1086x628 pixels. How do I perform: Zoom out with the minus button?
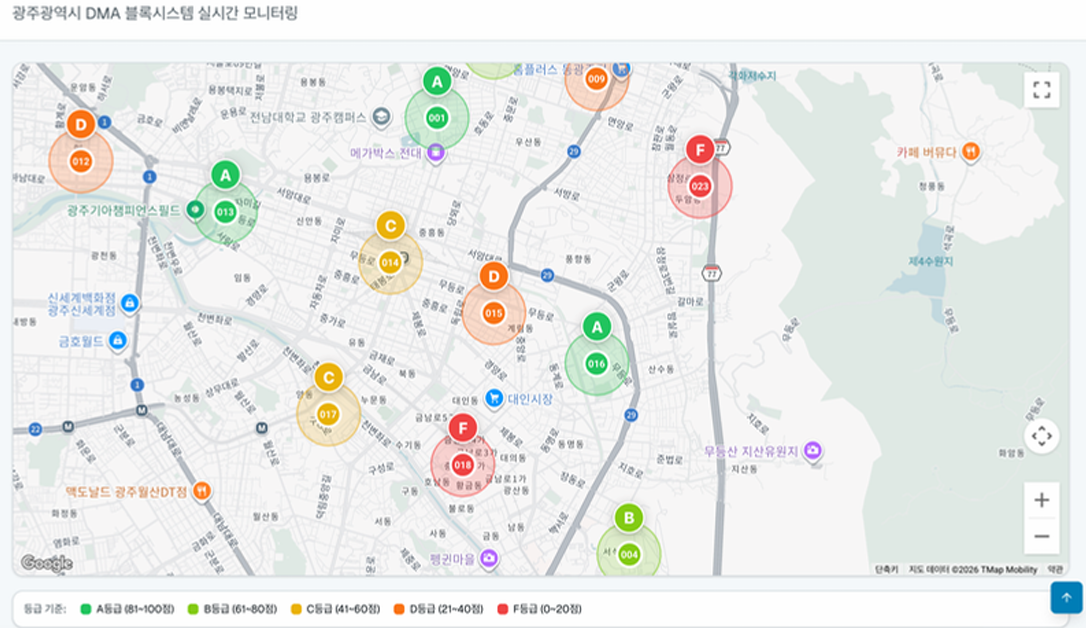[x=1041, y=536]
